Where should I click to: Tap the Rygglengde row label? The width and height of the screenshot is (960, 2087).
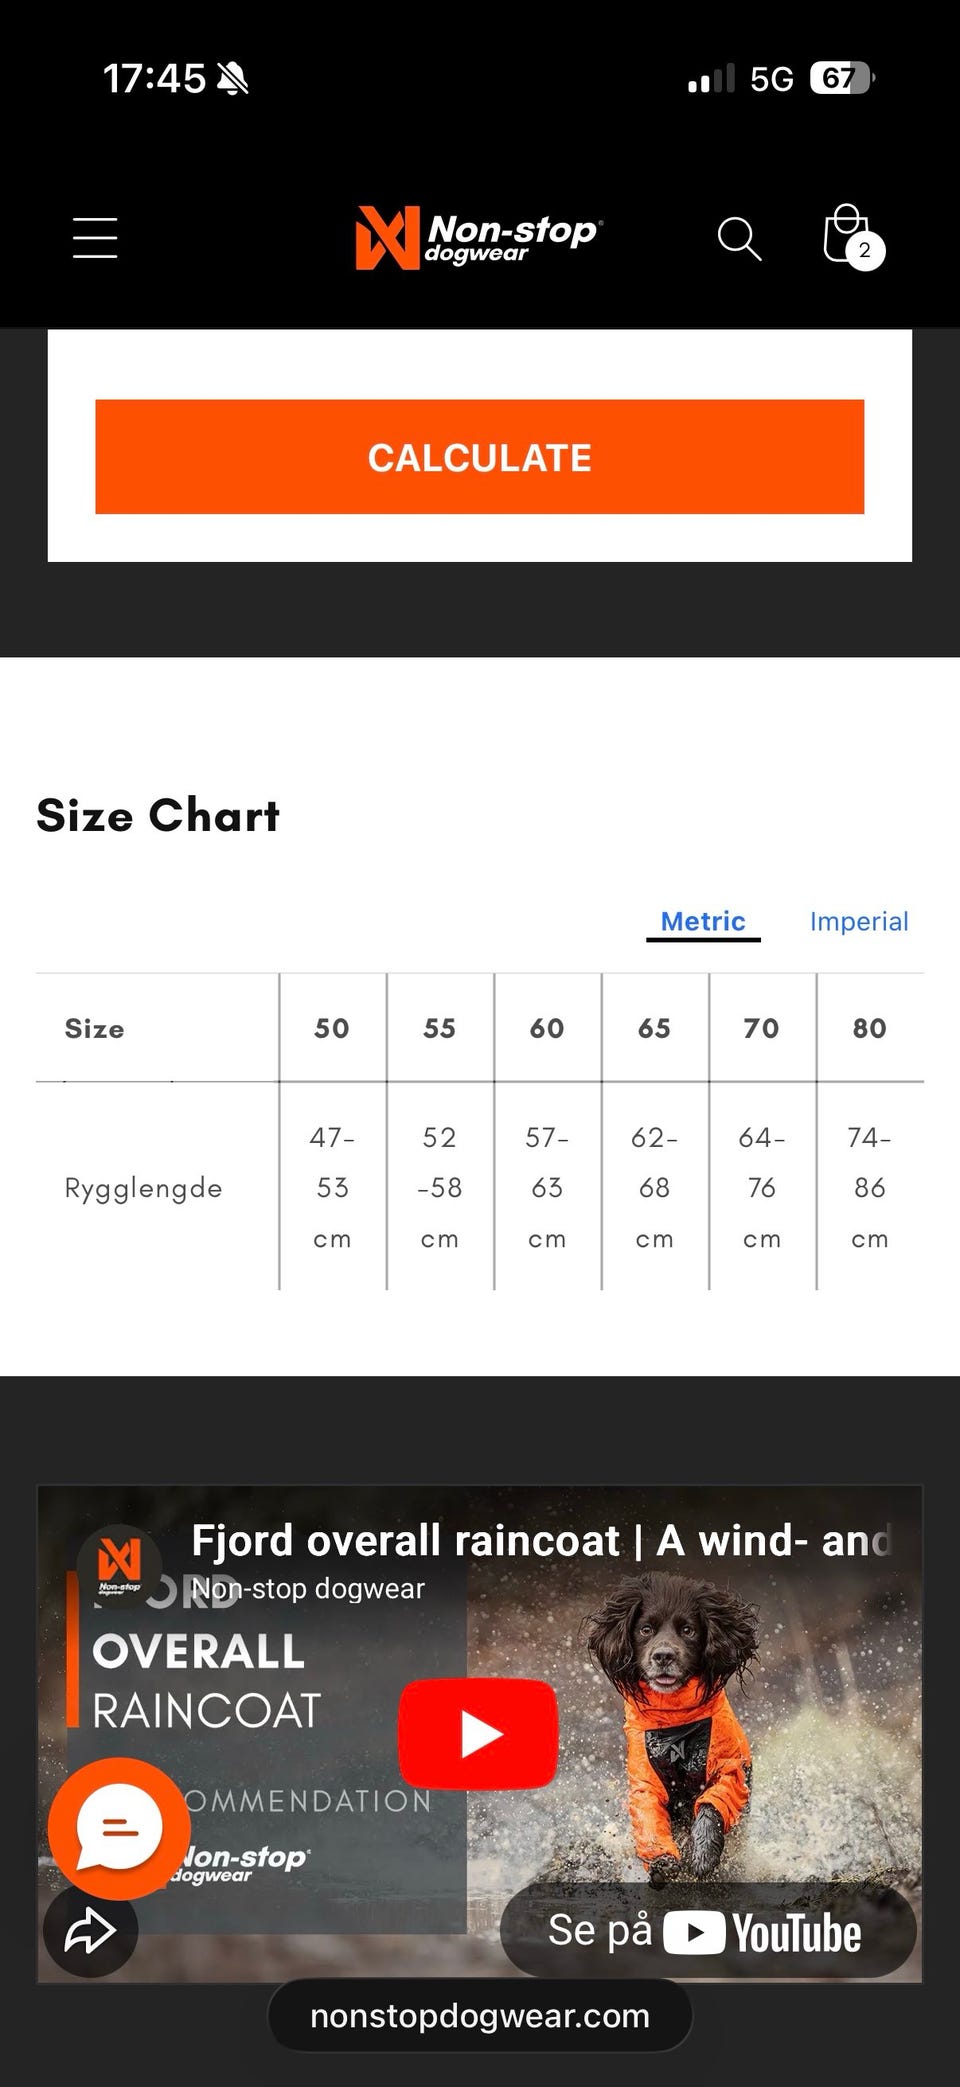[143, 1188]
